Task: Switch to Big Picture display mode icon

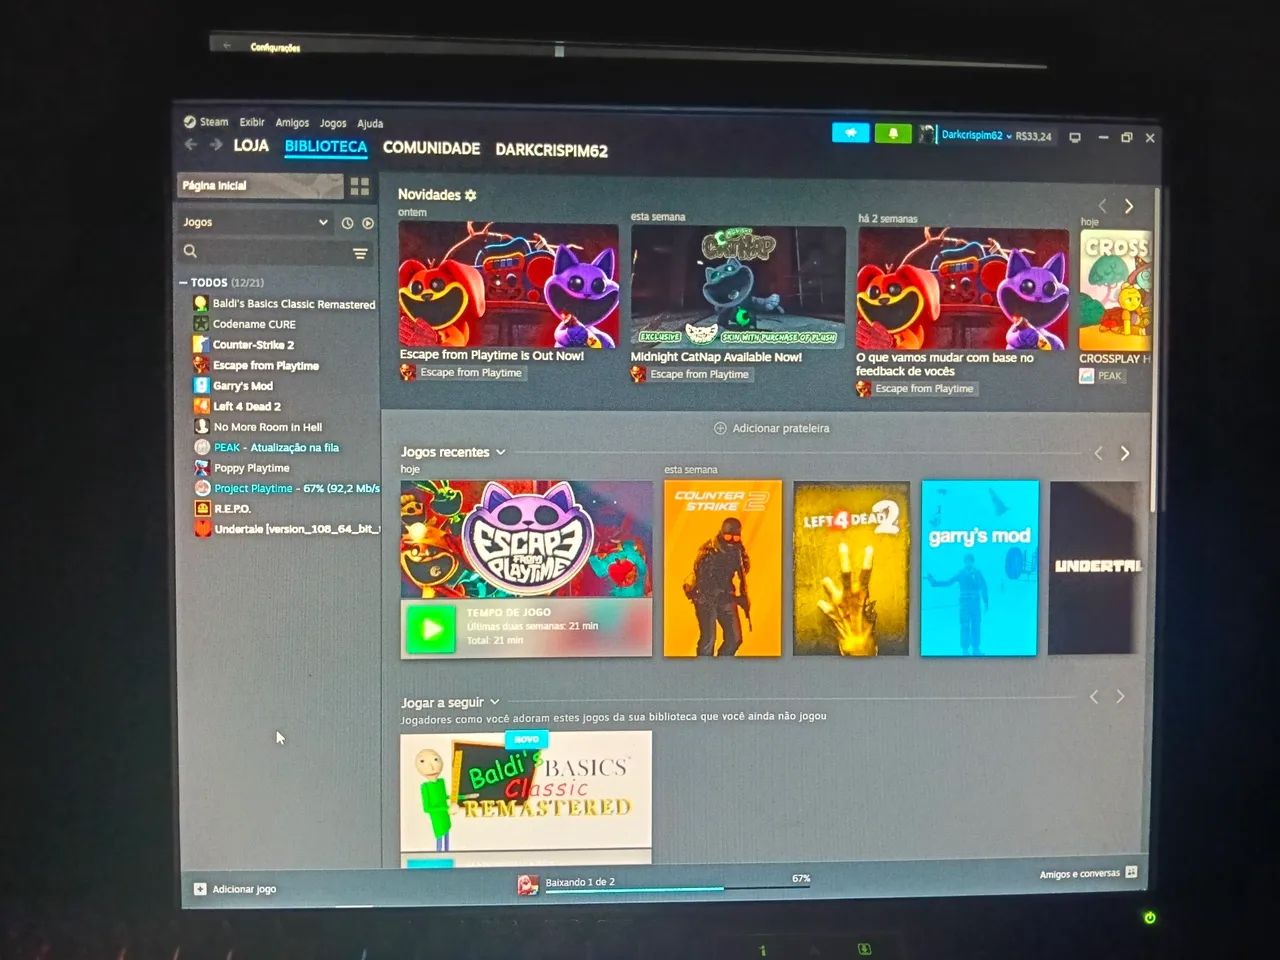Action: 1075,137
